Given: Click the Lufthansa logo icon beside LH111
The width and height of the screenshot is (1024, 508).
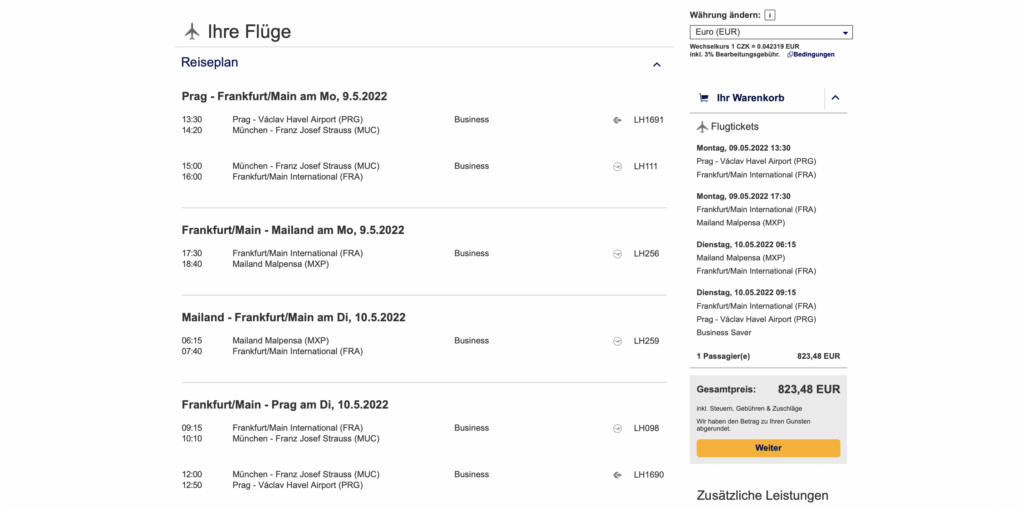Looking at the screenshot, I should point(617,166).
